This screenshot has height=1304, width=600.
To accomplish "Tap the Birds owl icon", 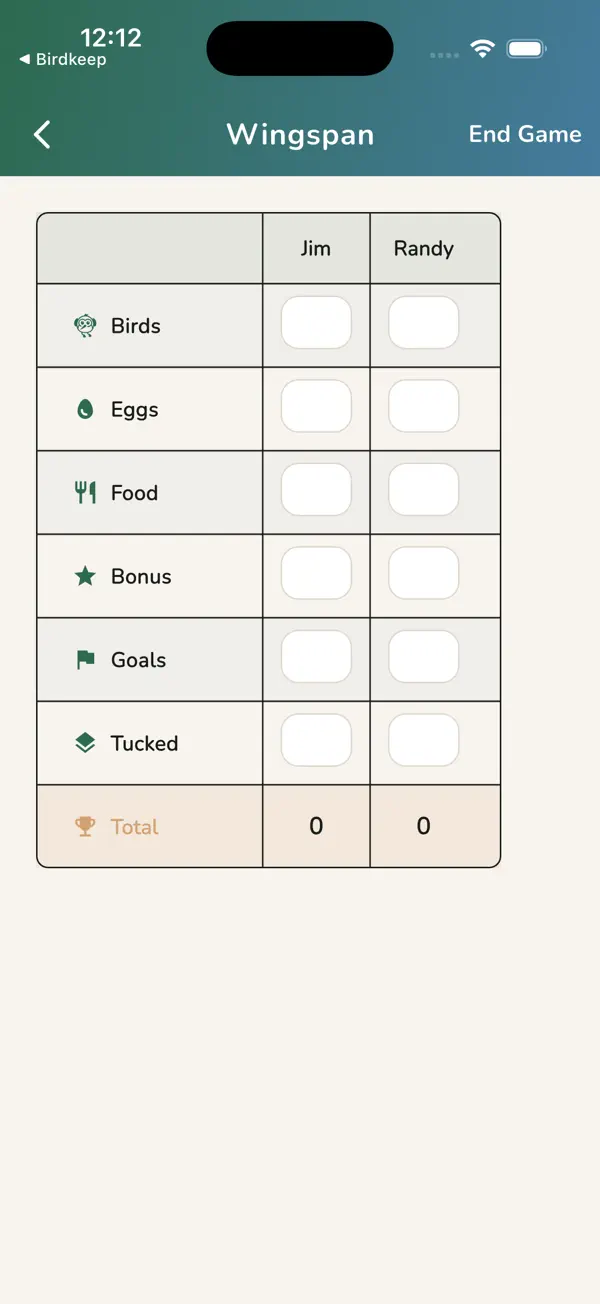I will pyautogui.click(x=85, y=326).
